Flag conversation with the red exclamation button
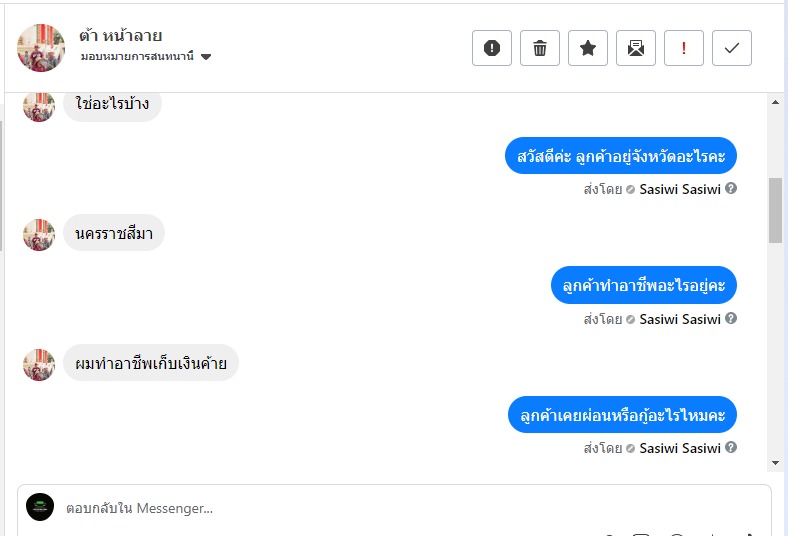The height and width of the screenshot is (536, 788). click(684, 48)
